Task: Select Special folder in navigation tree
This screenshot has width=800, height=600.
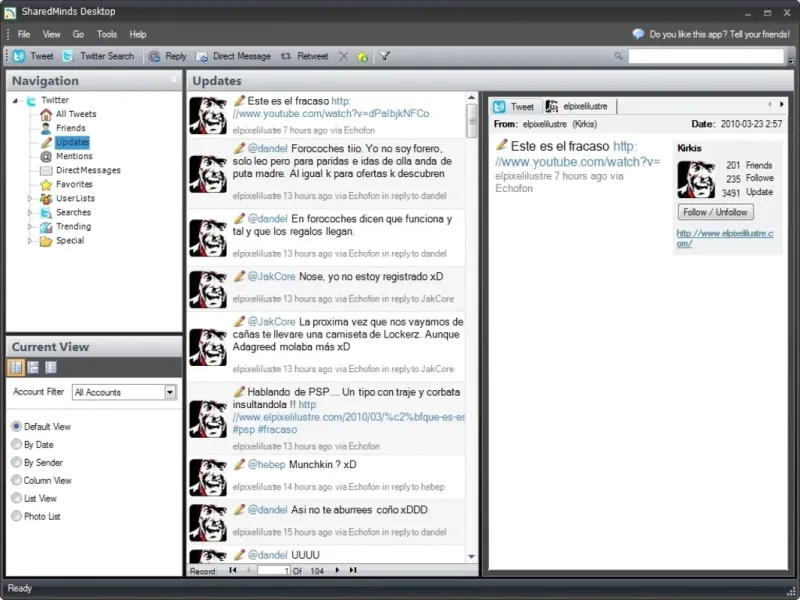Action: [70, 240]
